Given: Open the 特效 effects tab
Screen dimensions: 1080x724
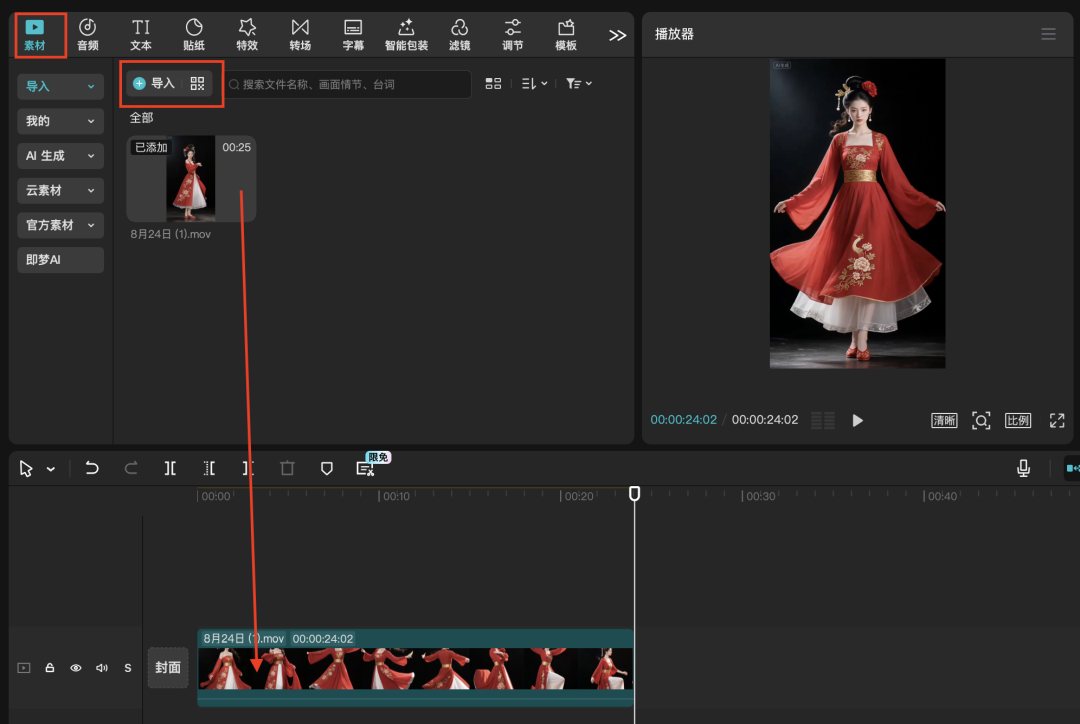Looking at the screenshot, I should click(247, 35).
